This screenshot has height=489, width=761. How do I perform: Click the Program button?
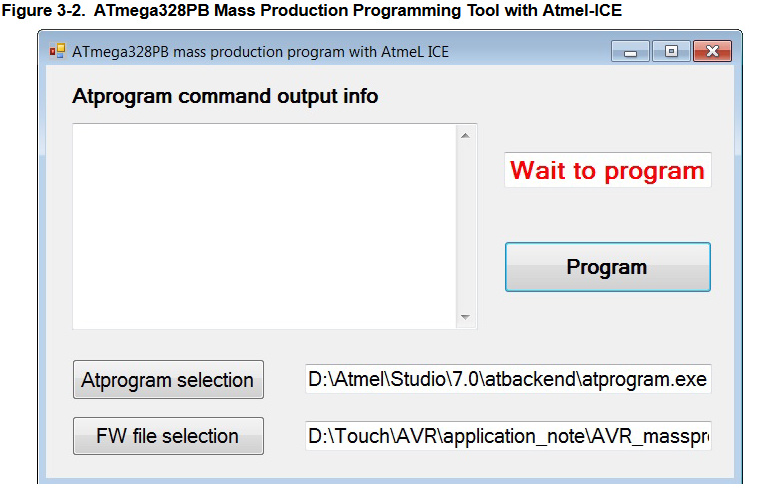608,267
